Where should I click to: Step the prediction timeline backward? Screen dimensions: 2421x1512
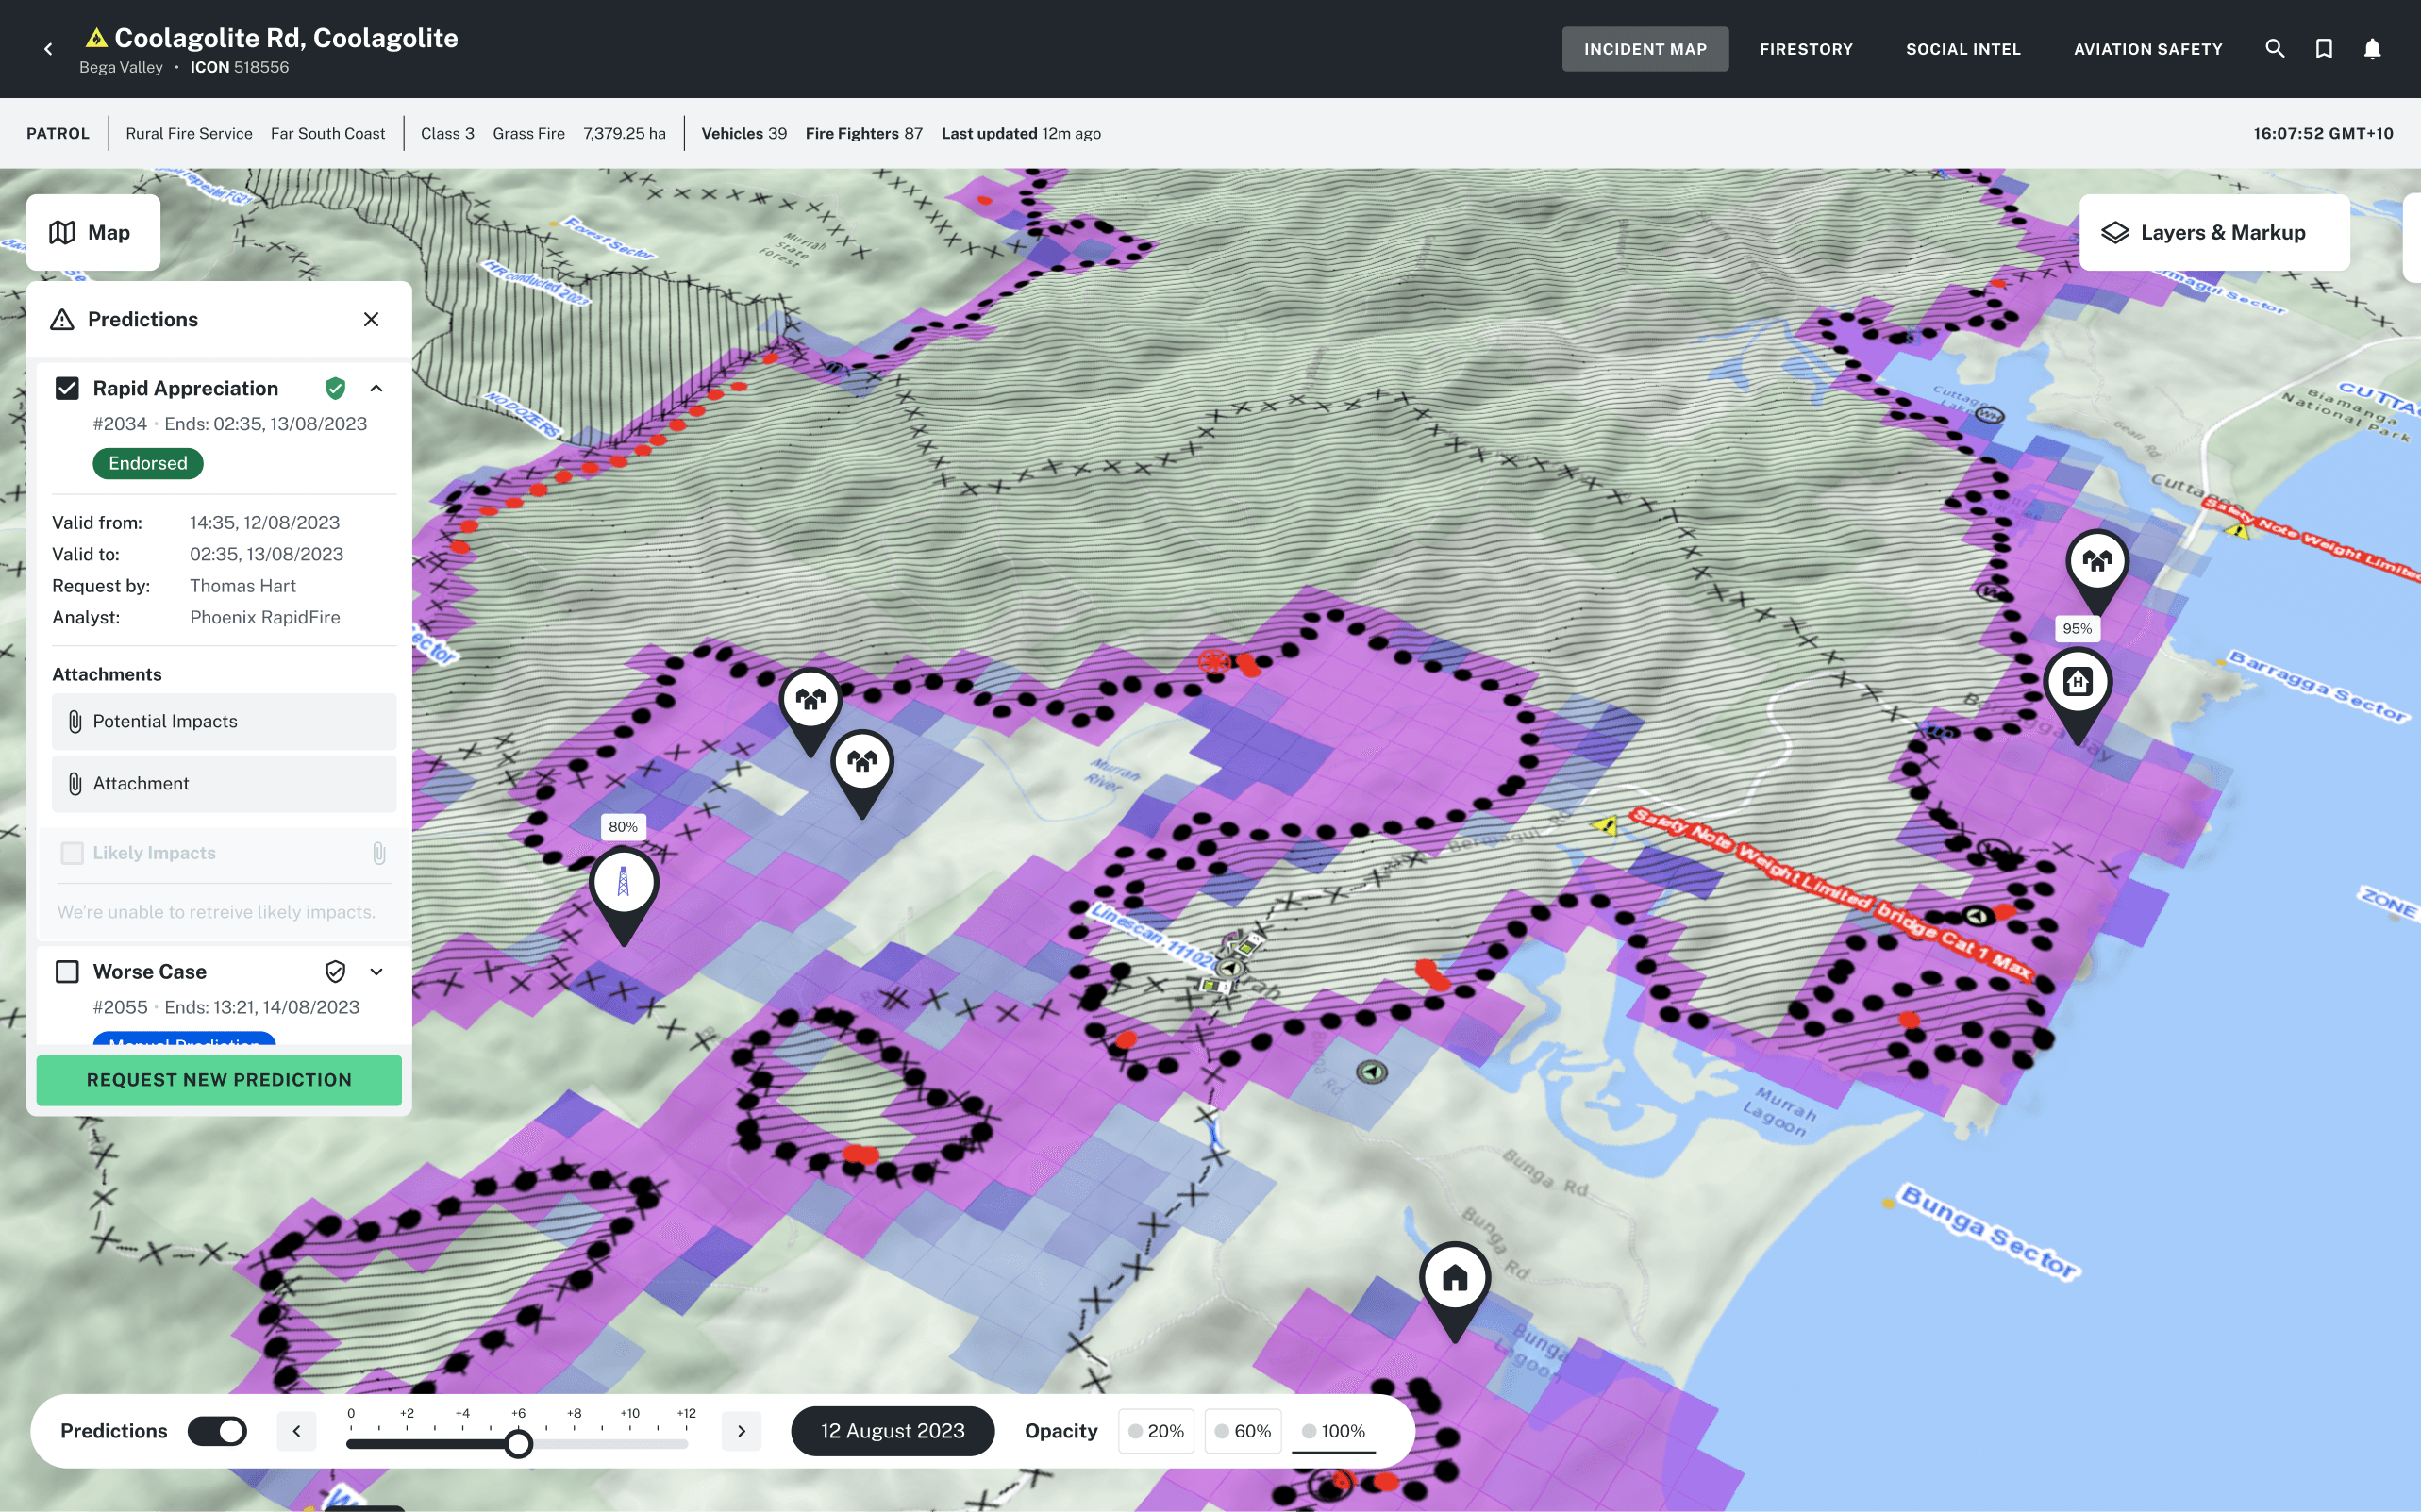[296, 1431]
